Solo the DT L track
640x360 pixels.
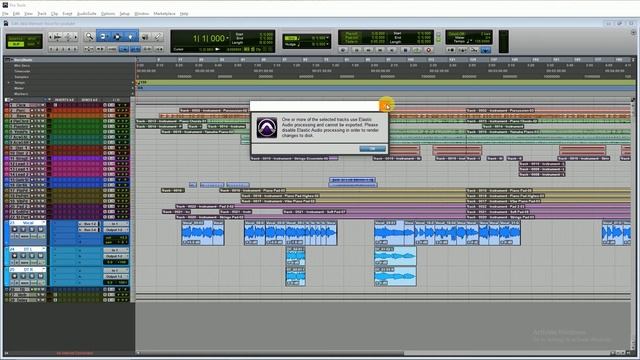tap(32, 256)
